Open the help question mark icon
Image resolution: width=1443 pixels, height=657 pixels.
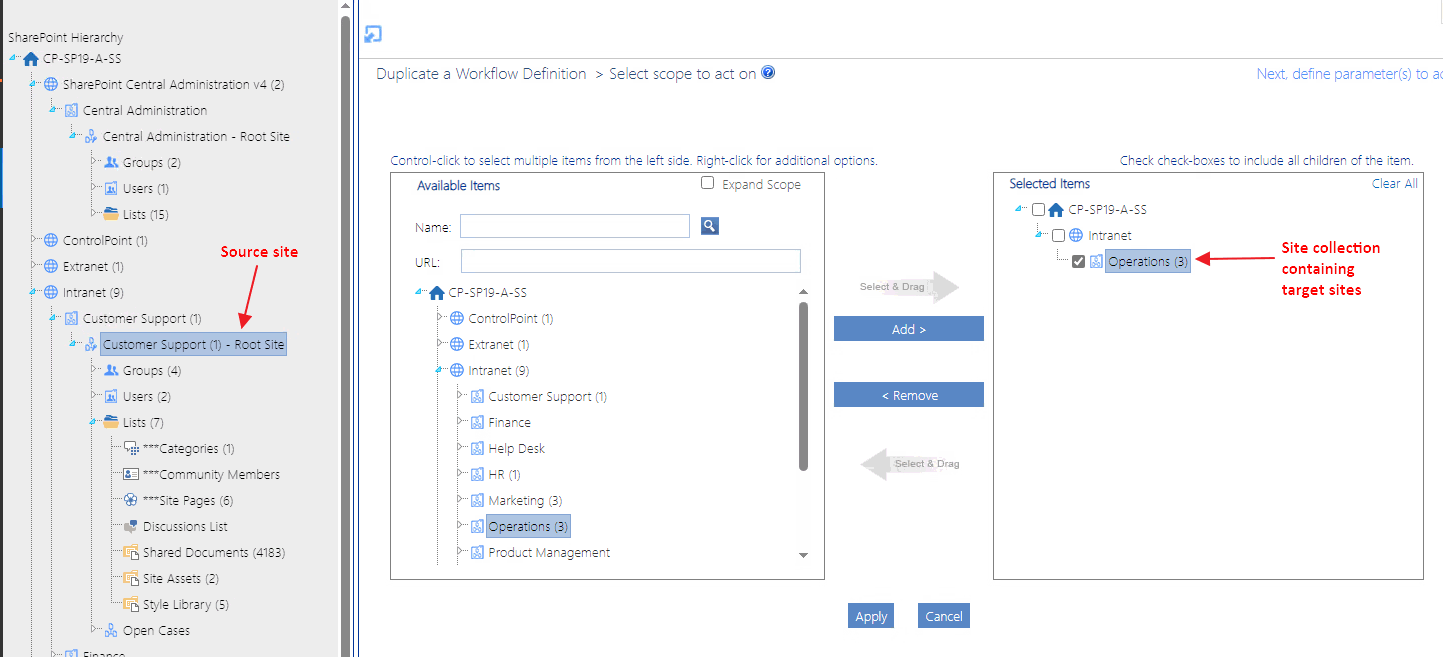click(766, 72)
